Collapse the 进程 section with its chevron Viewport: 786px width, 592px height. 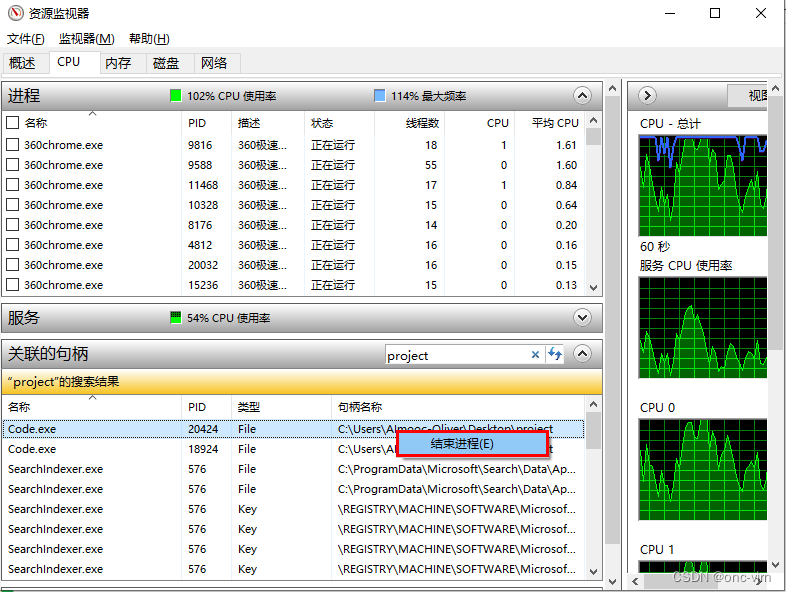[x=582, y=96]
